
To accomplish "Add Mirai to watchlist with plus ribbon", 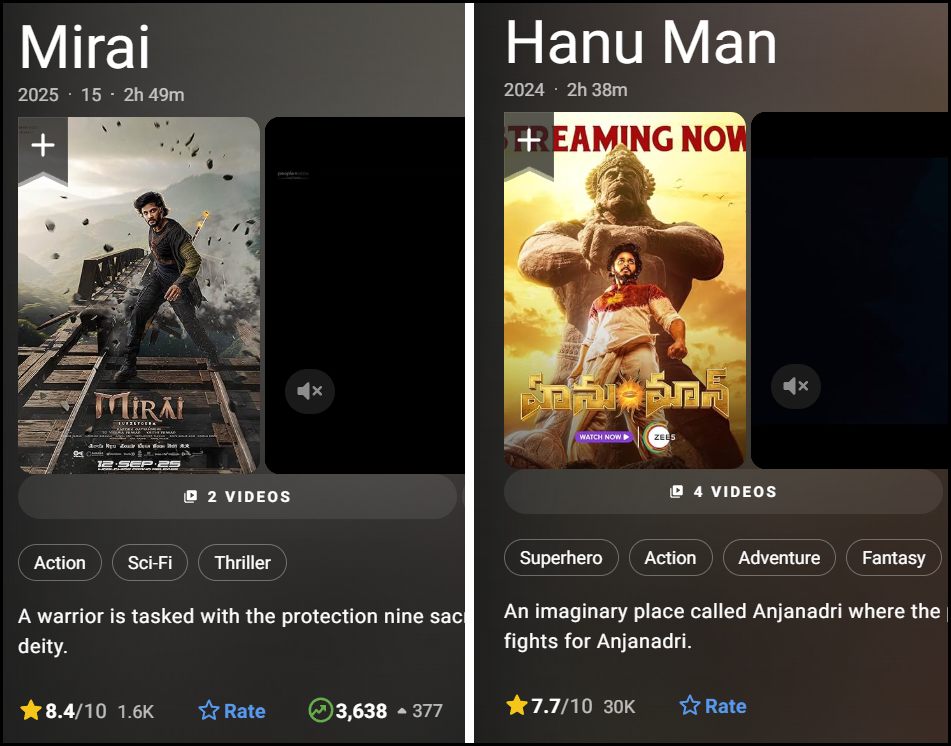I will click(43, 149).
